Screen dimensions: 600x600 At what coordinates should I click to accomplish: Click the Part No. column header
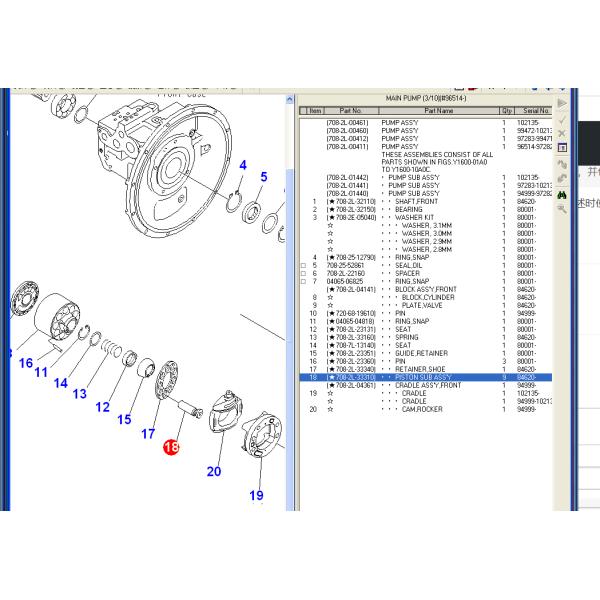pos(351,111)
